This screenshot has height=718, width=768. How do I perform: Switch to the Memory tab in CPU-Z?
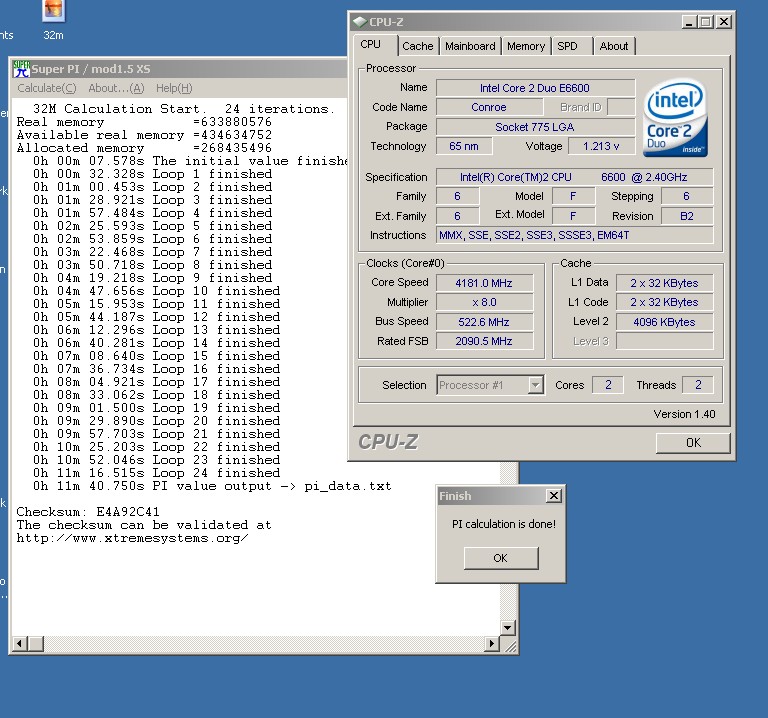click(x=526, y=46)
